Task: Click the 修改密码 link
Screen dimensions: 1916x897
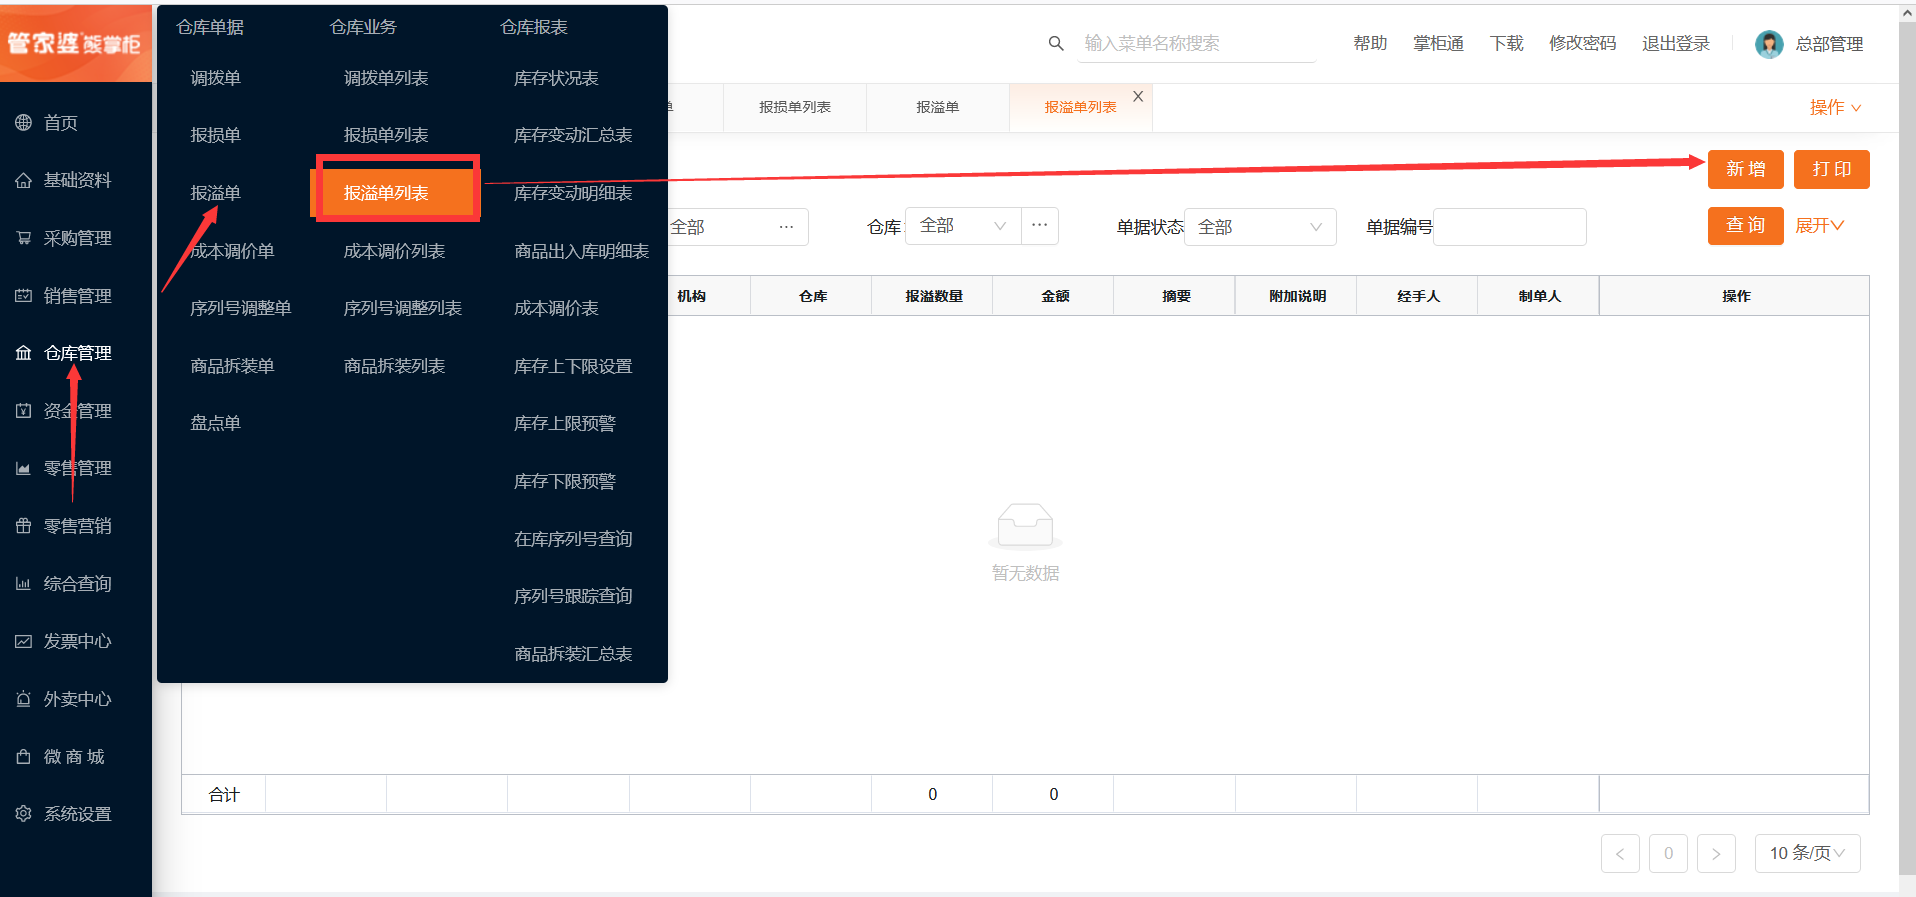Action: point(1582,43)
